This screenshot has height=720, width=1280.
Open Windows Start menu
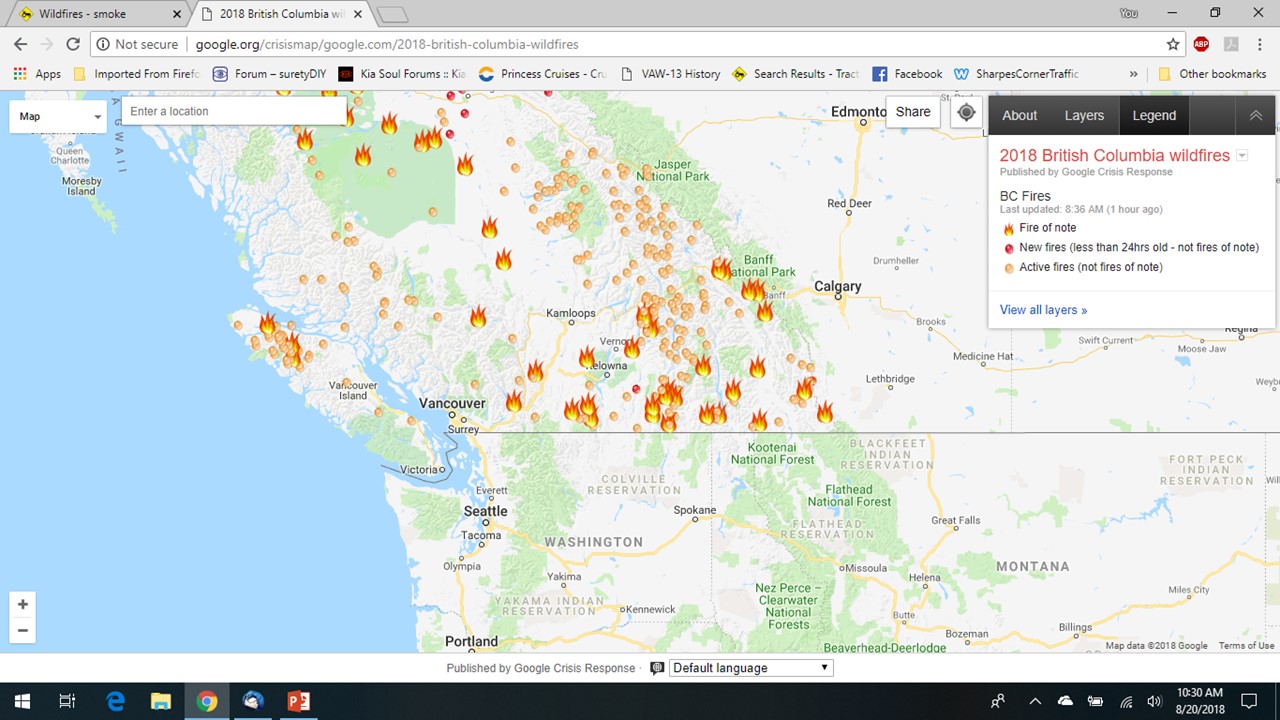(22, 701)
